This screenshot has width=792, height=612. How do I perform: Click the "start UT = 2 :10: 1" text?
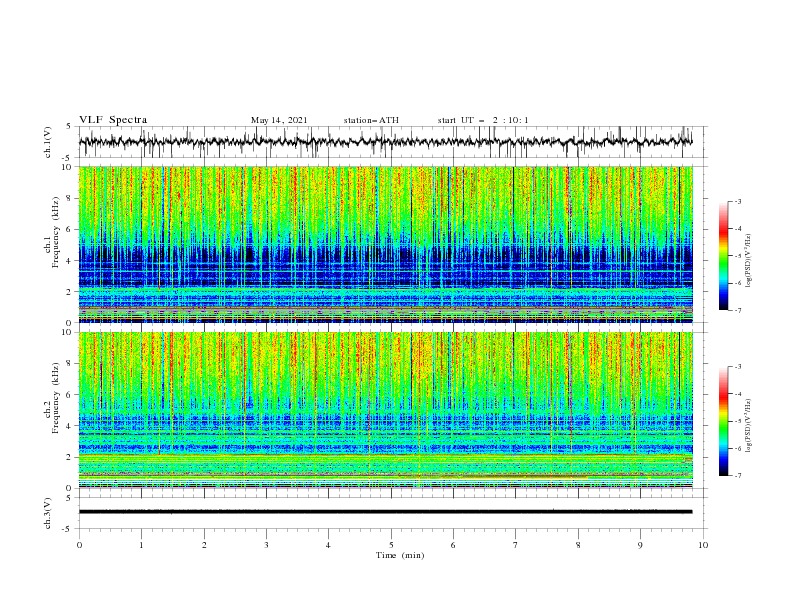point(482,120)
